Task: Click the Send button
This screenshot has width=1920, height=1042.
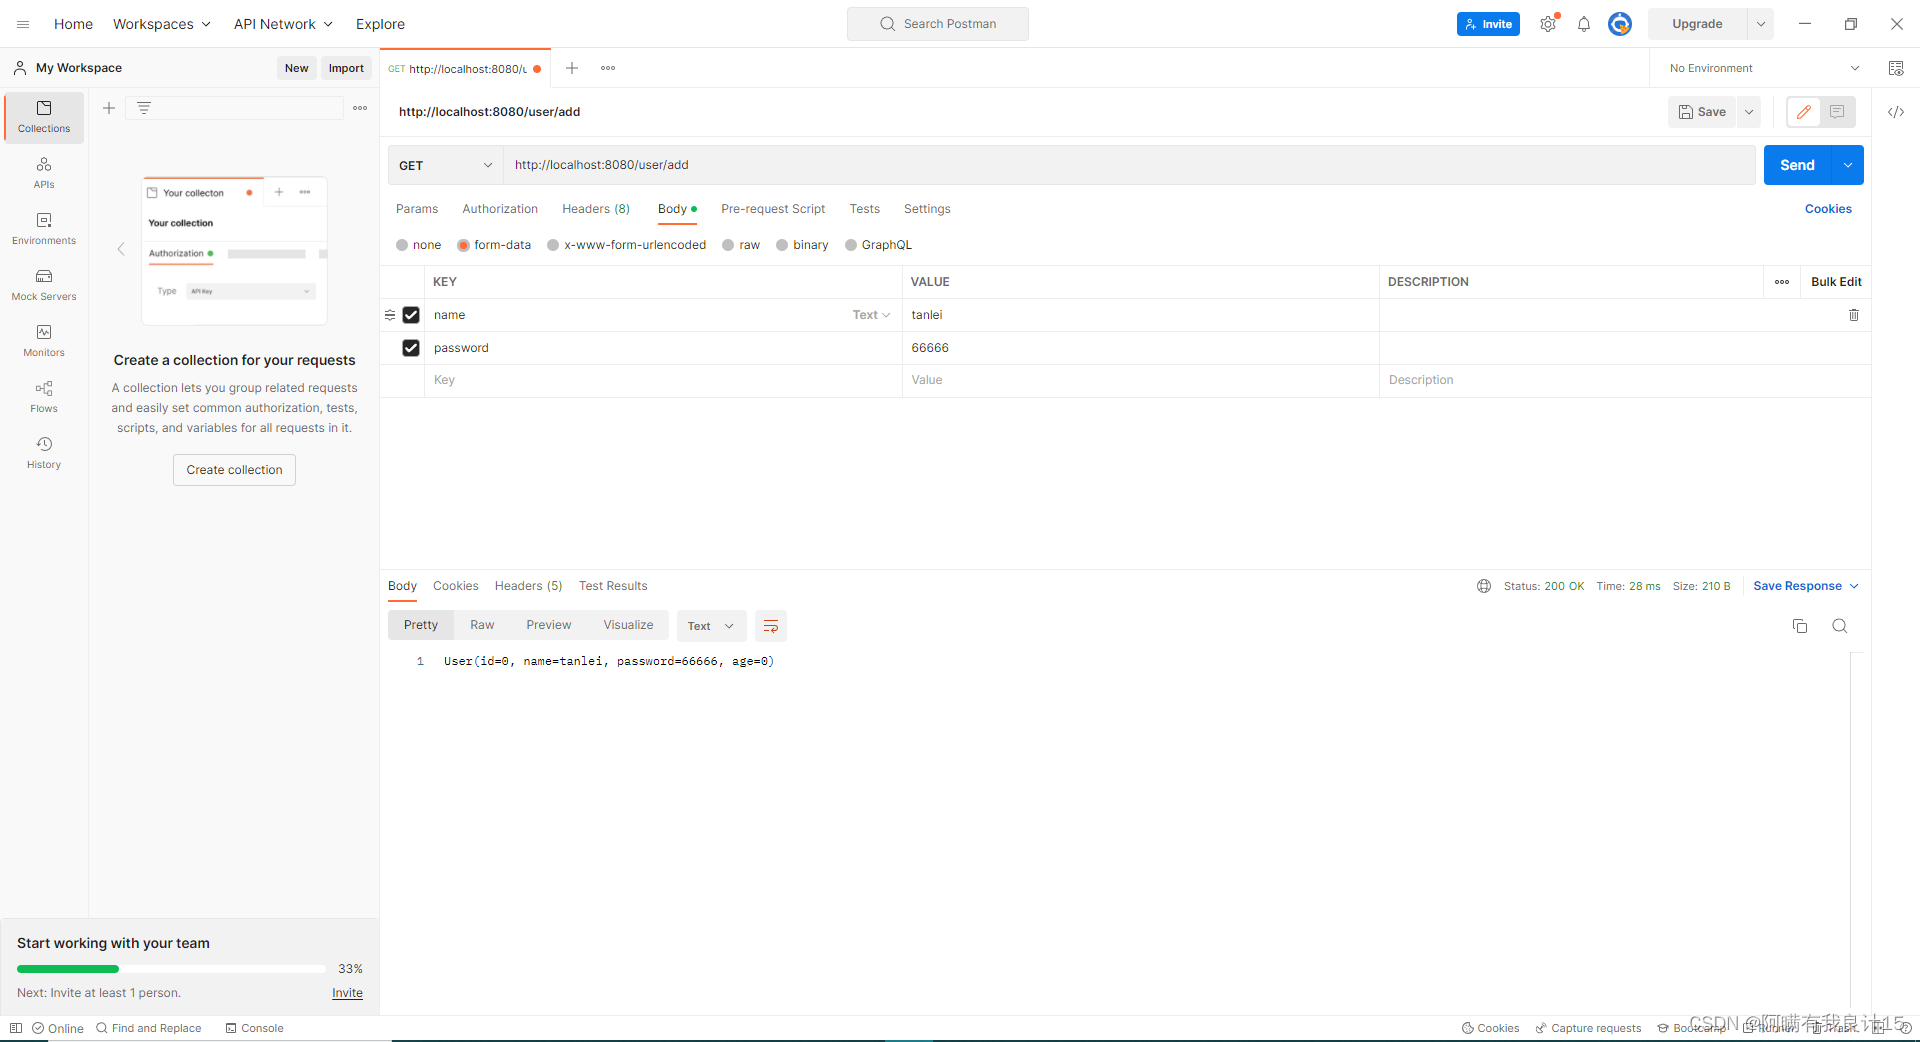Action: pyautogui.click(x=1797, y=165)
